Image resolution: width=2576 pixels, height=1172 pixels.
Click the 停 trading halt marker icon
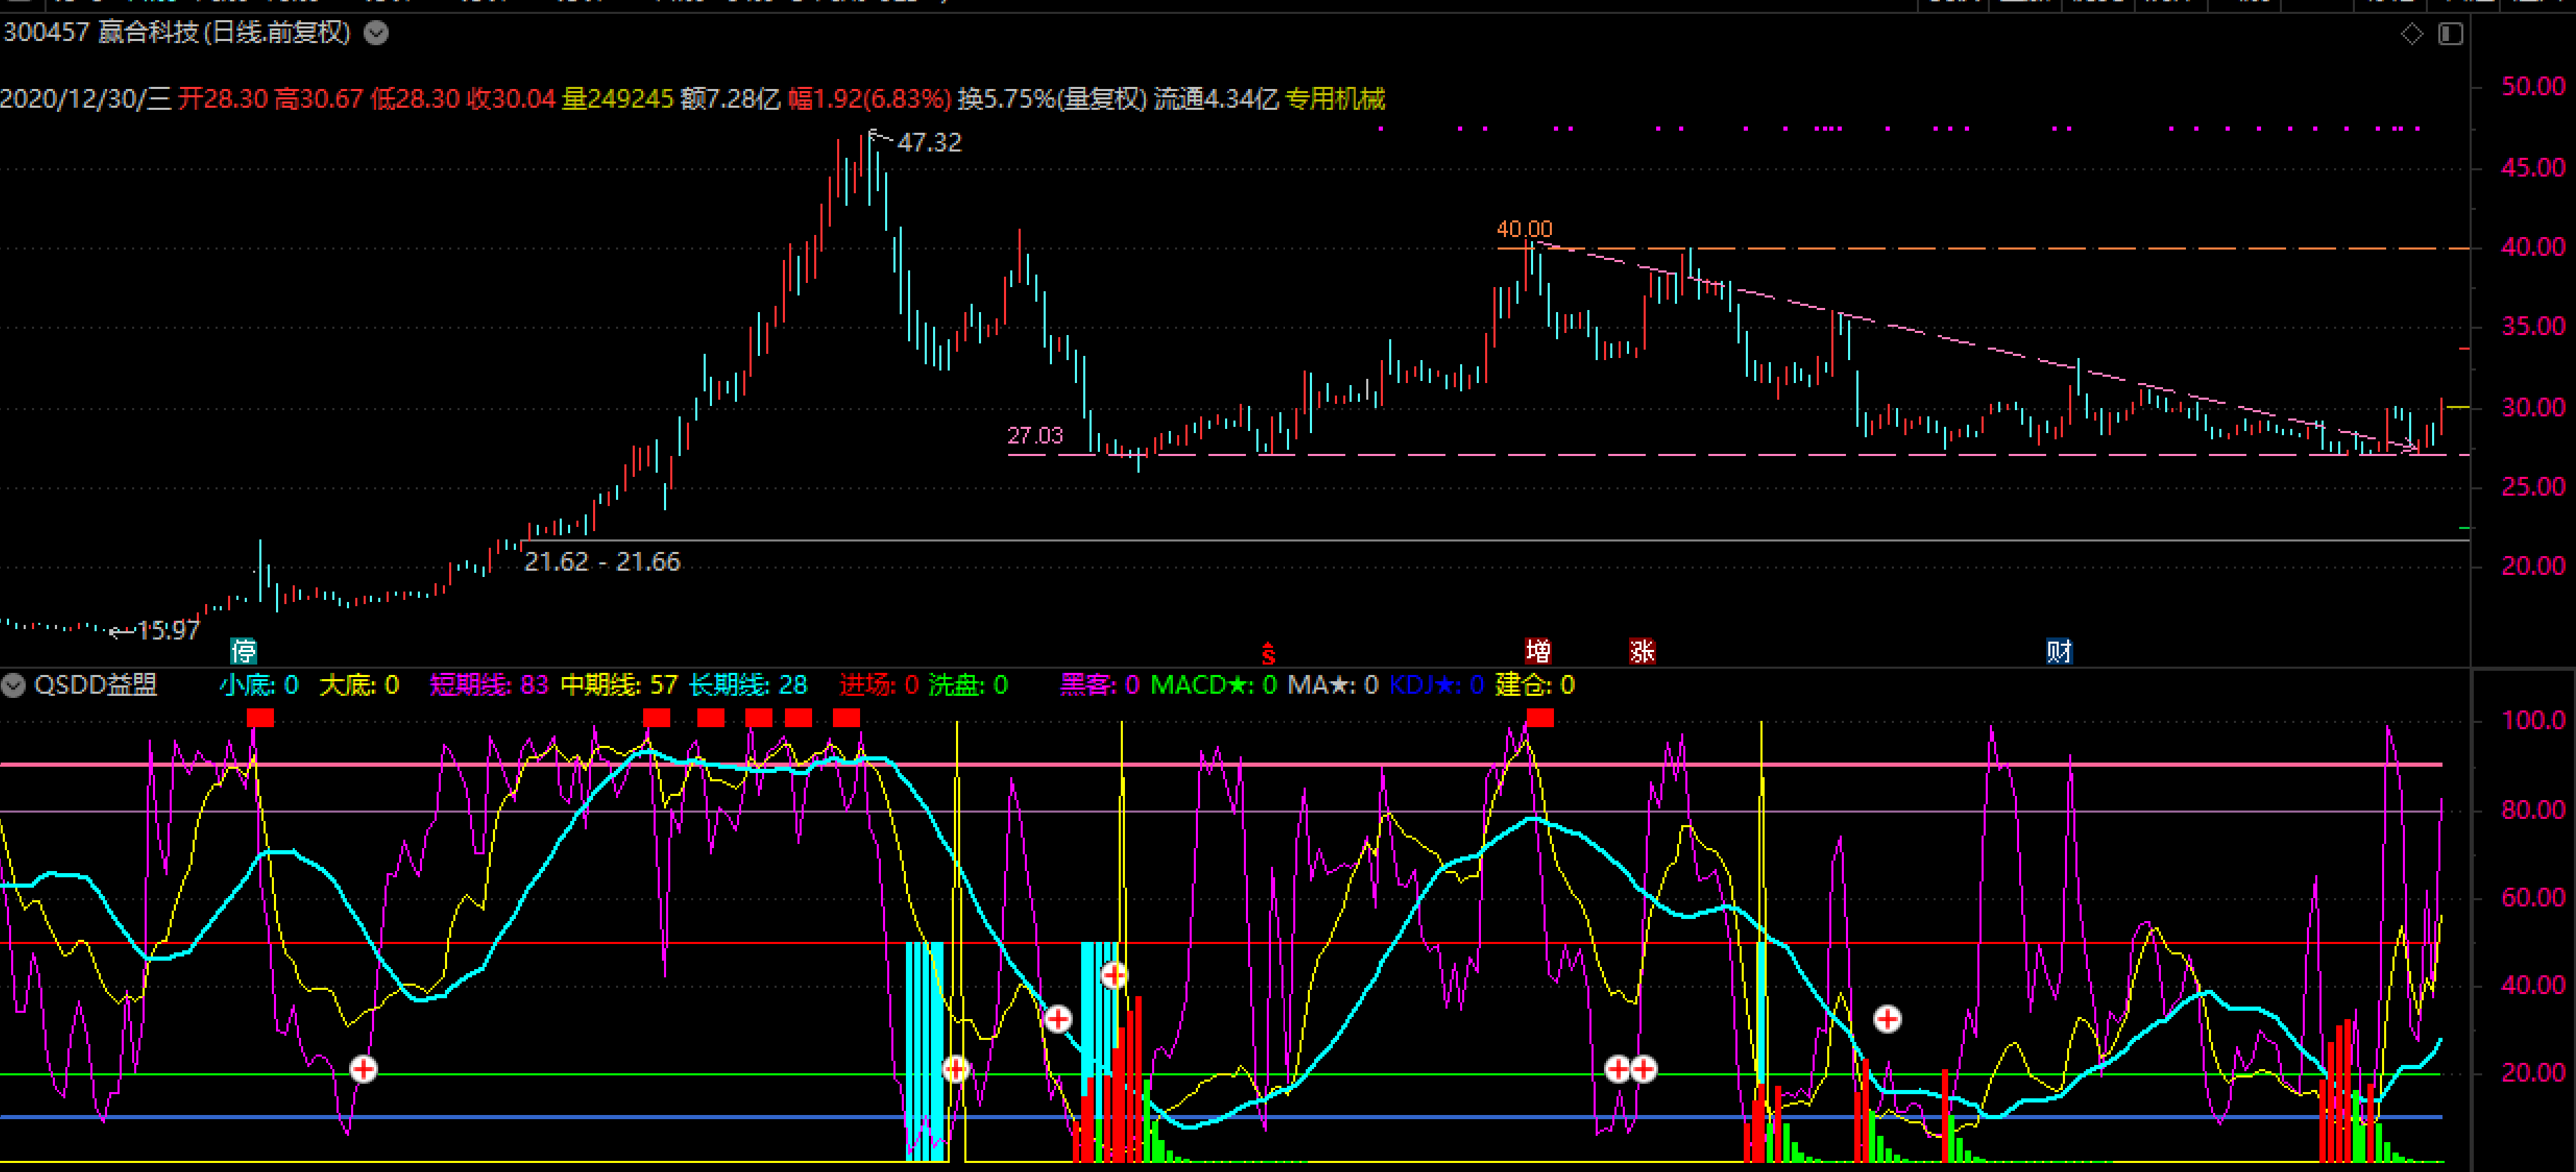coord(243,652)
